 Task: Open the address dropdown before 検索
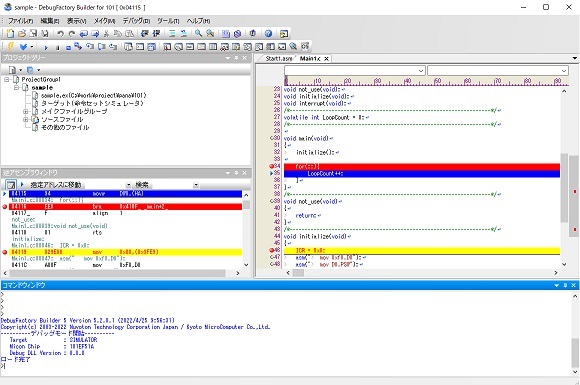coord(128,185)
